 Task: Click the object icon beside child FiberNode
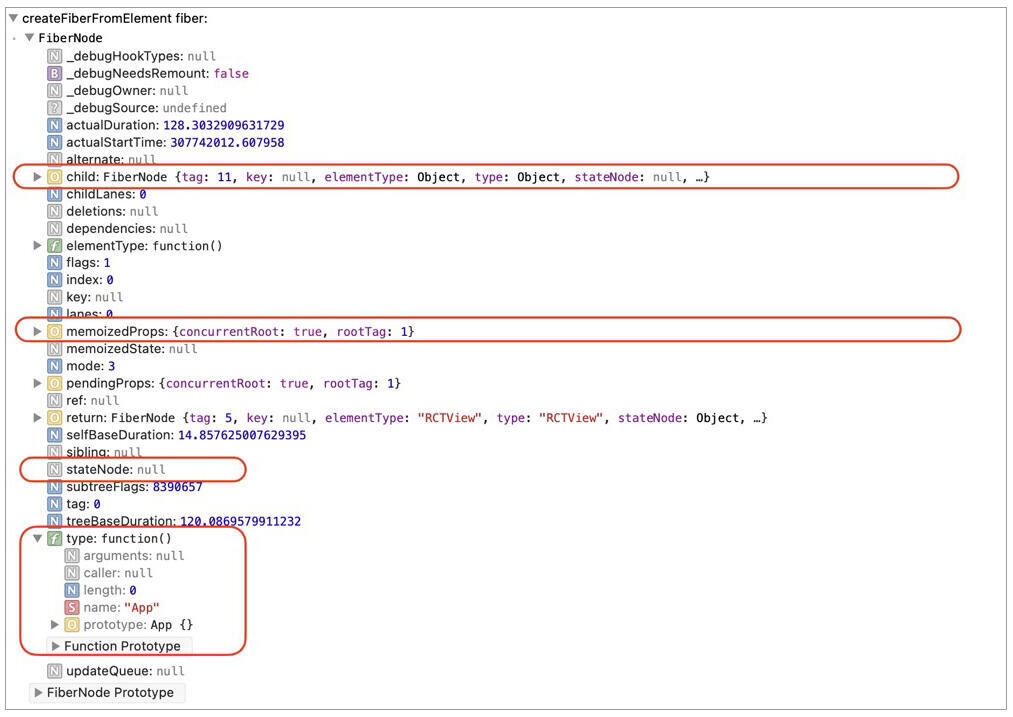[55, 177]
